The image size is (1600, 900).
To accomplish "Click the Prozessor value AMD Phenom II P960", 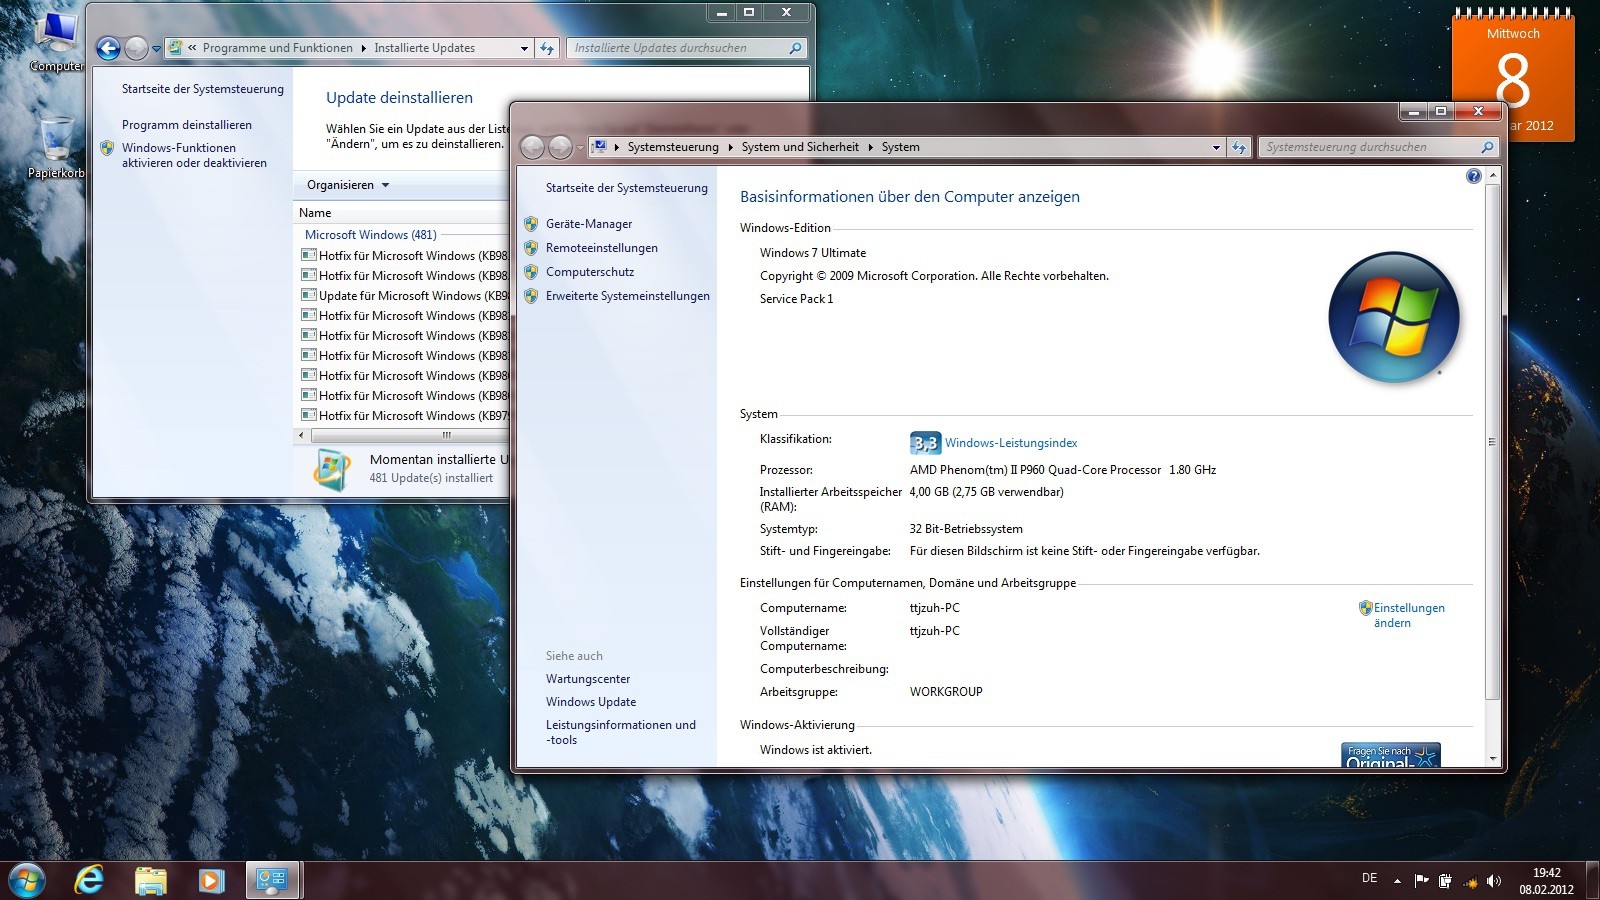I will pos(1063,470).
